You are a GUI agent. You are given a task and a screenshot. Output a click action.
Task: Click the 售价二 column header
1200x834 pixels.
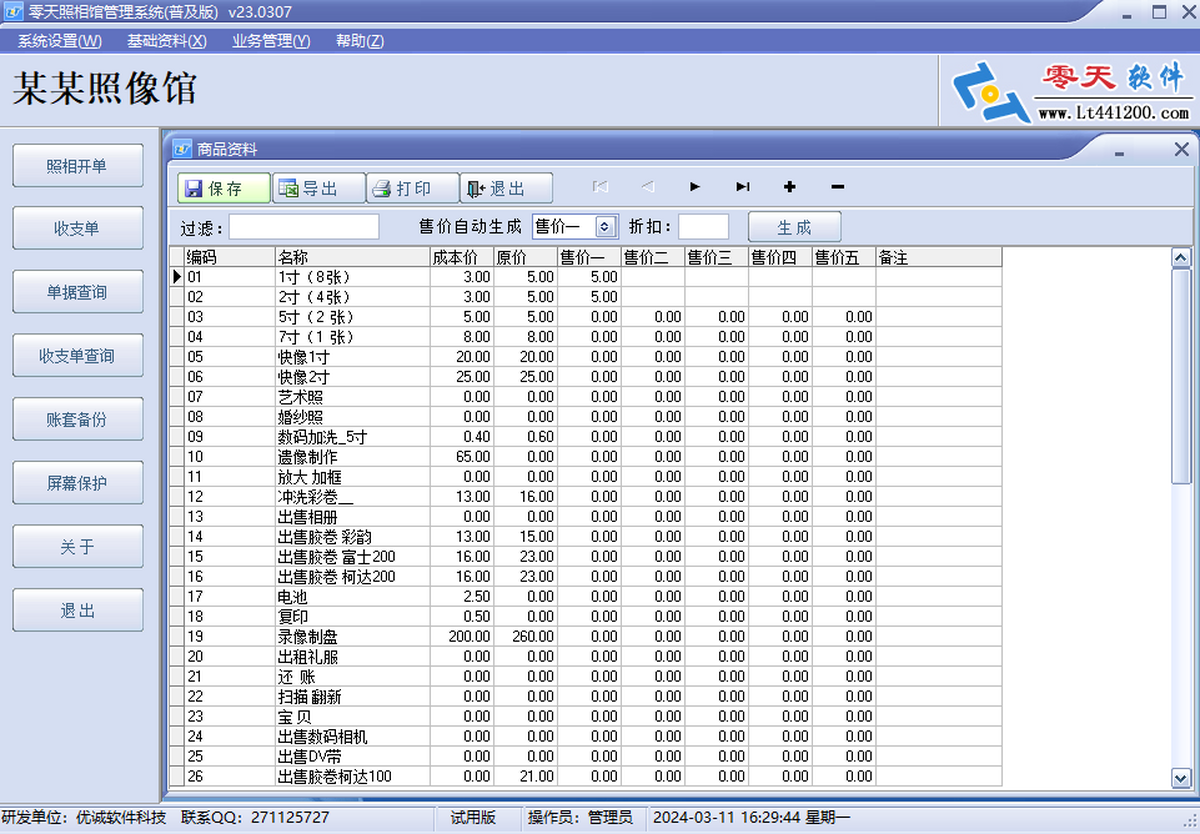click(653, 257)
